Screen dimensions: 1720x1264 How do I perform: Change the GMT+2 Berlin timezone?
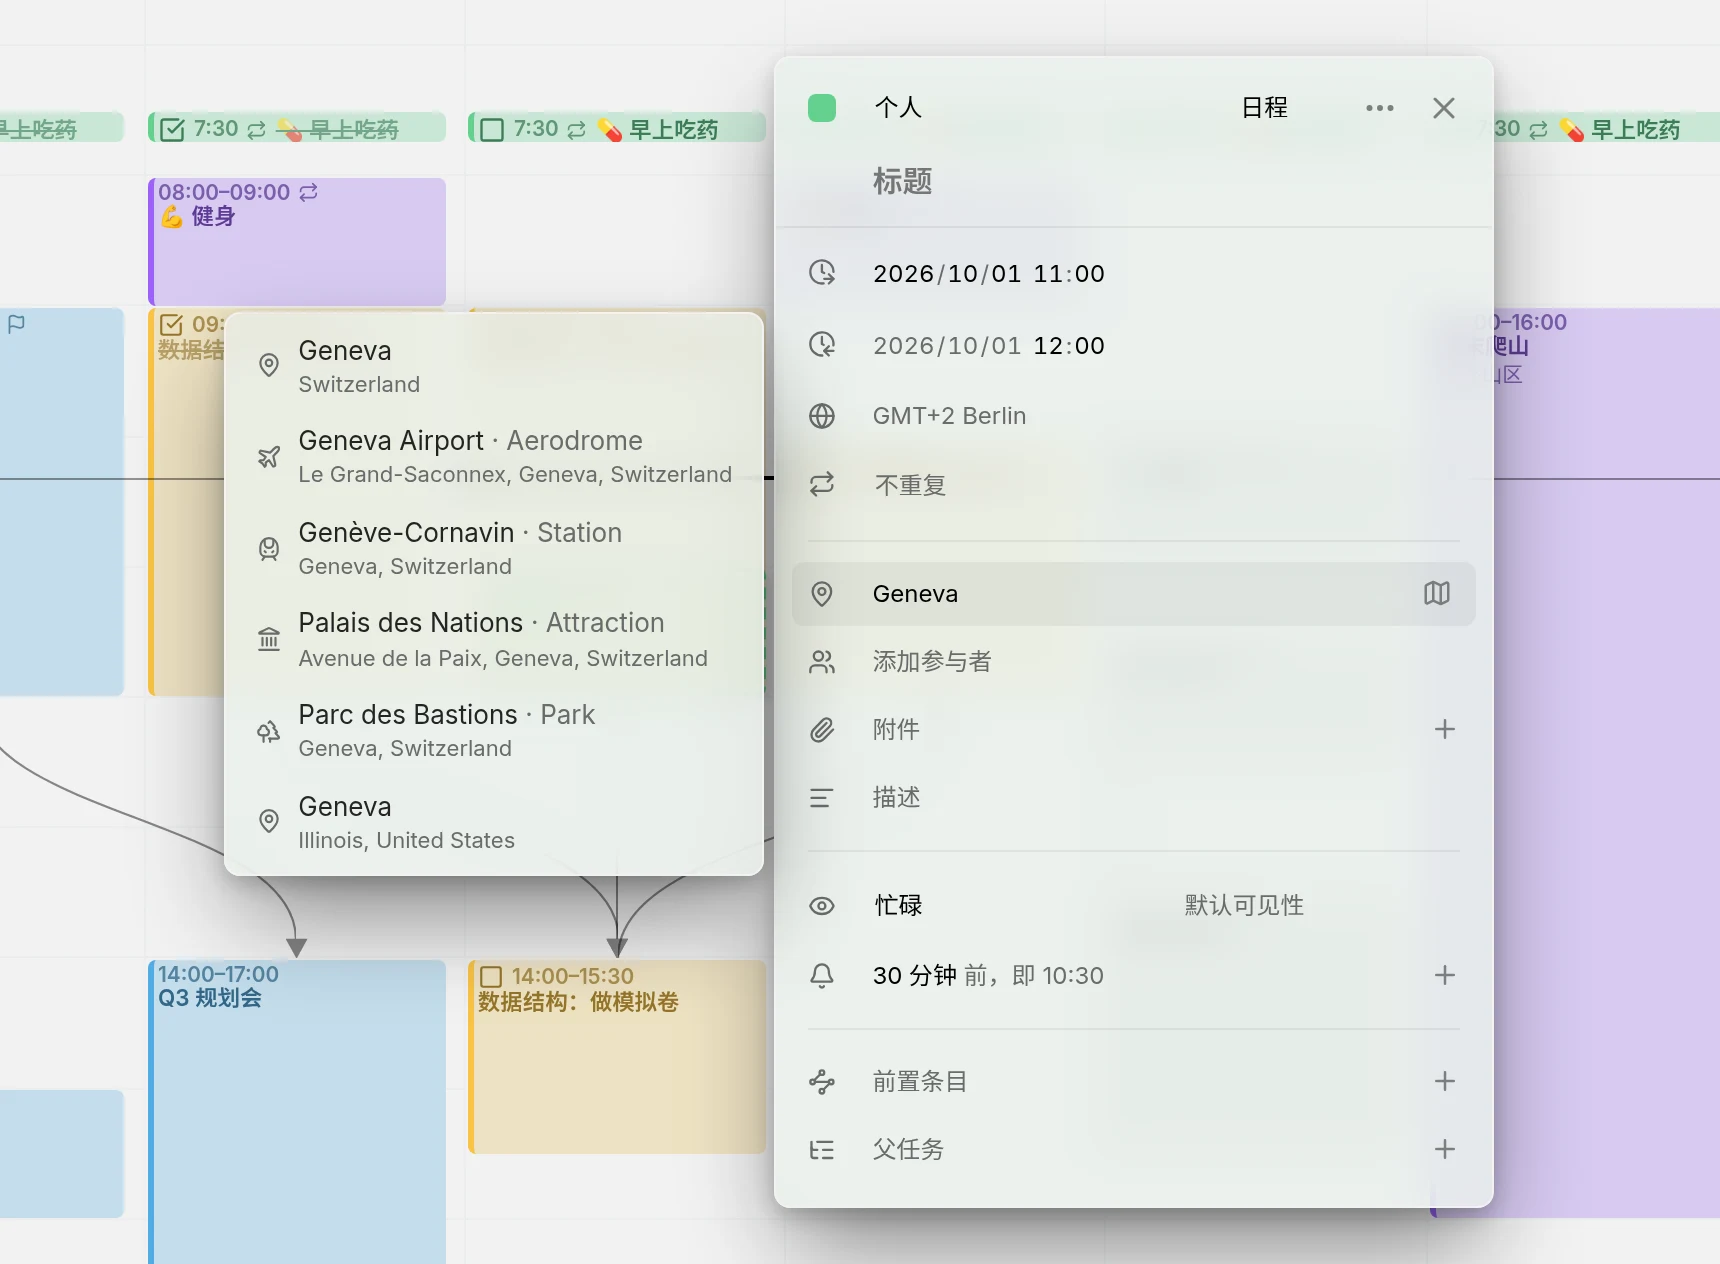click(949, 416)
